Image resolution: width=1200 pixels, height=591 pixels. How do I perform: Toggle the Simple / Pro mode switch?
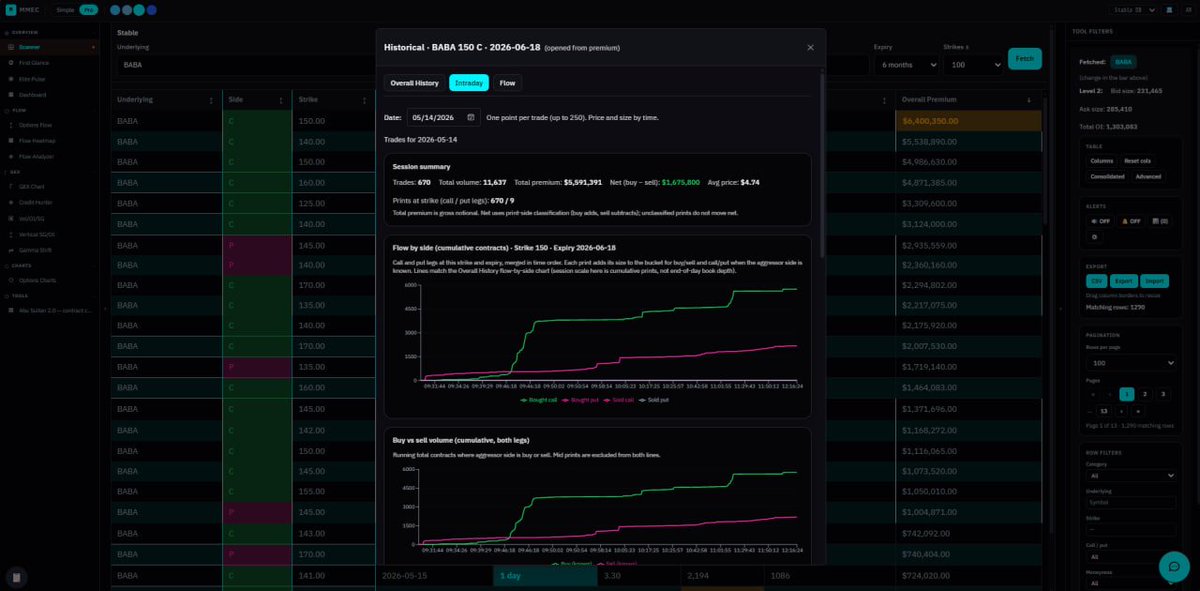click(76, 10)
